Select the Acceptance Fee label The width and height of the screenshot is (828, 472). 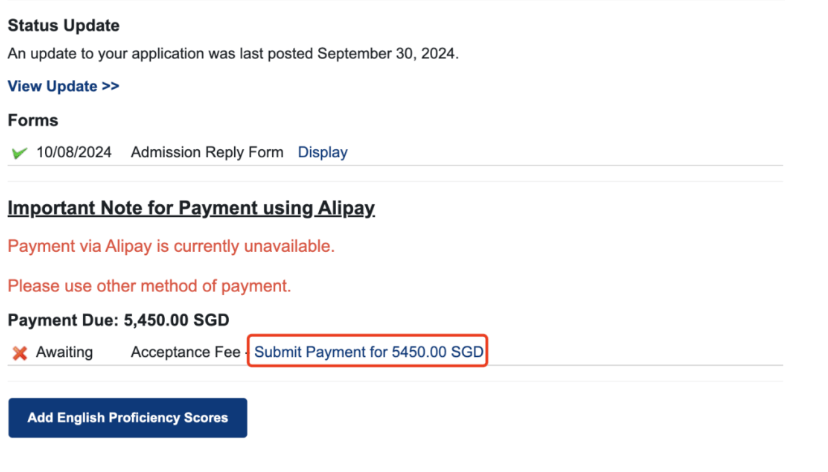185,352
